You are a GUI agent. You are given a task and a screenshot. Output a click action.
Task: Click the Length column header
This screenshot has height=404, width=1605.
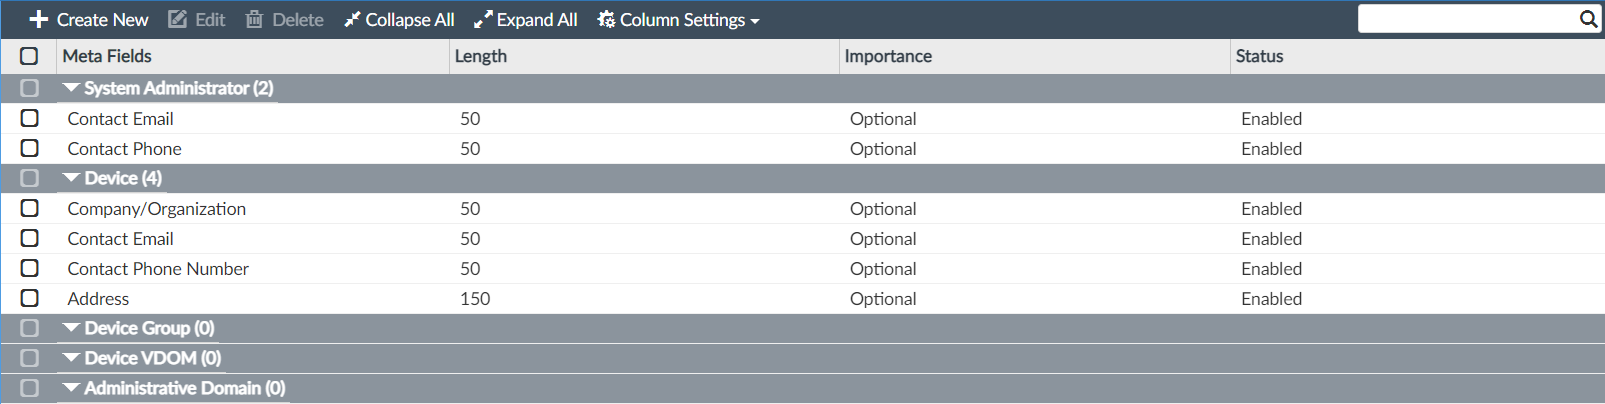[x=480, y=56]
